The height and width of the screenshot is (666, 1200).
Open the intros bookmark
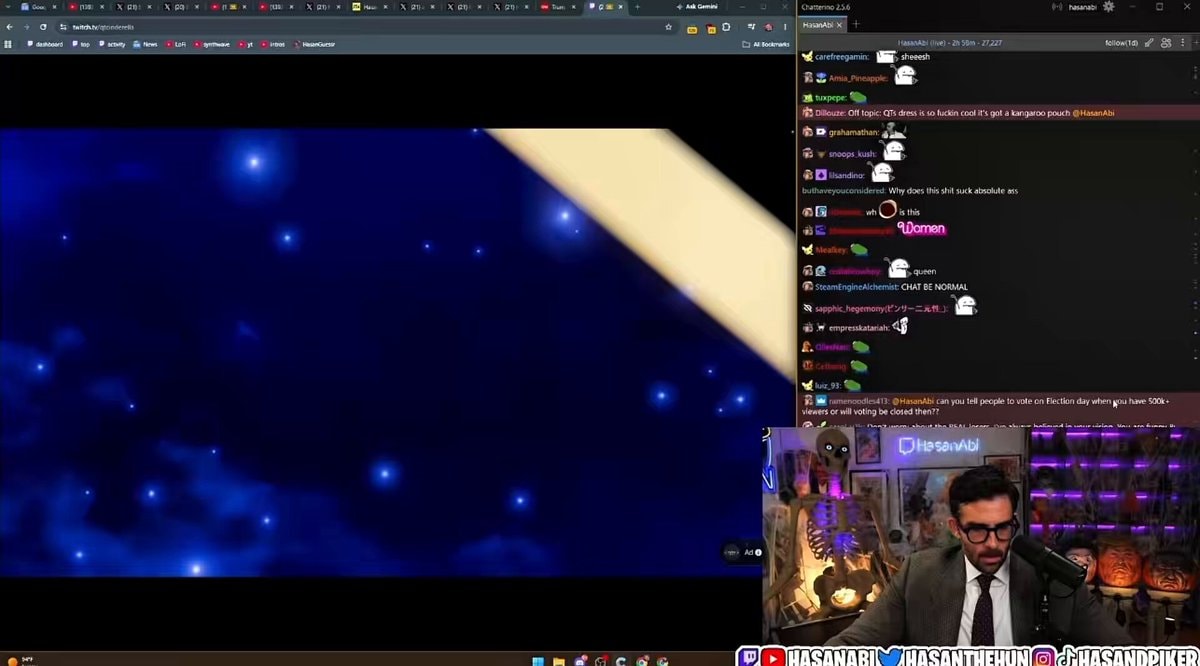click(273, 44)
